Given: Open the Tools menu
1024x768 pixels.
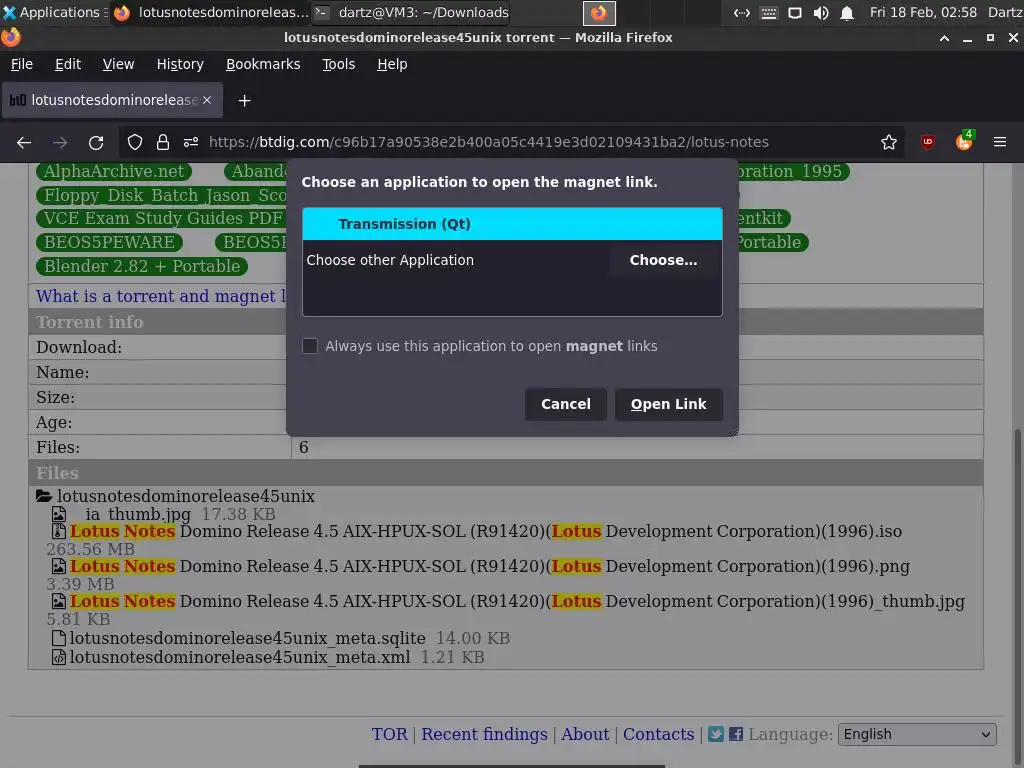Looking at the screenshot, I should coord(338,64).
